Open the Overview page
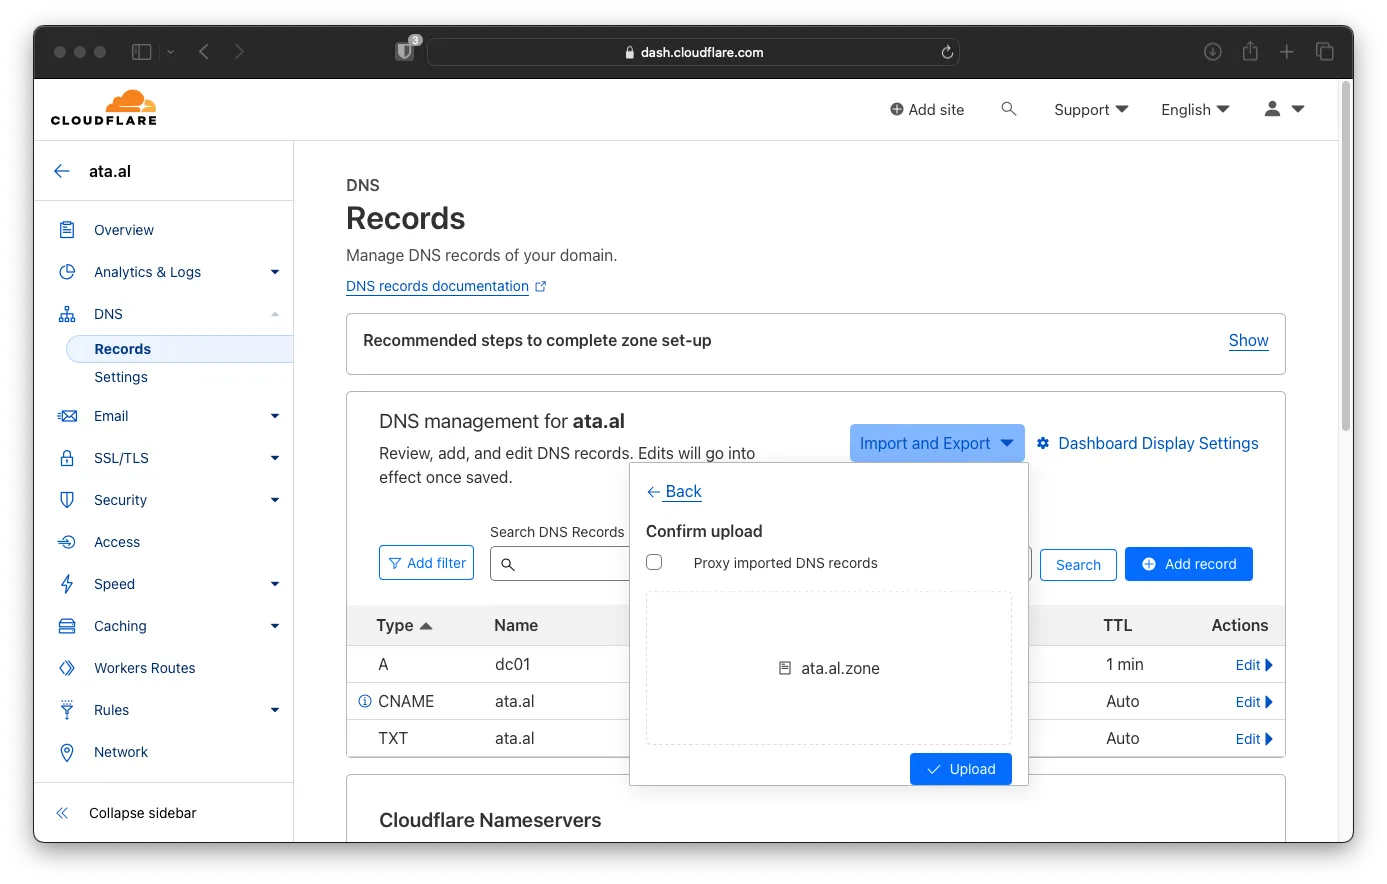1387x884 pixels. click(124, 230)
